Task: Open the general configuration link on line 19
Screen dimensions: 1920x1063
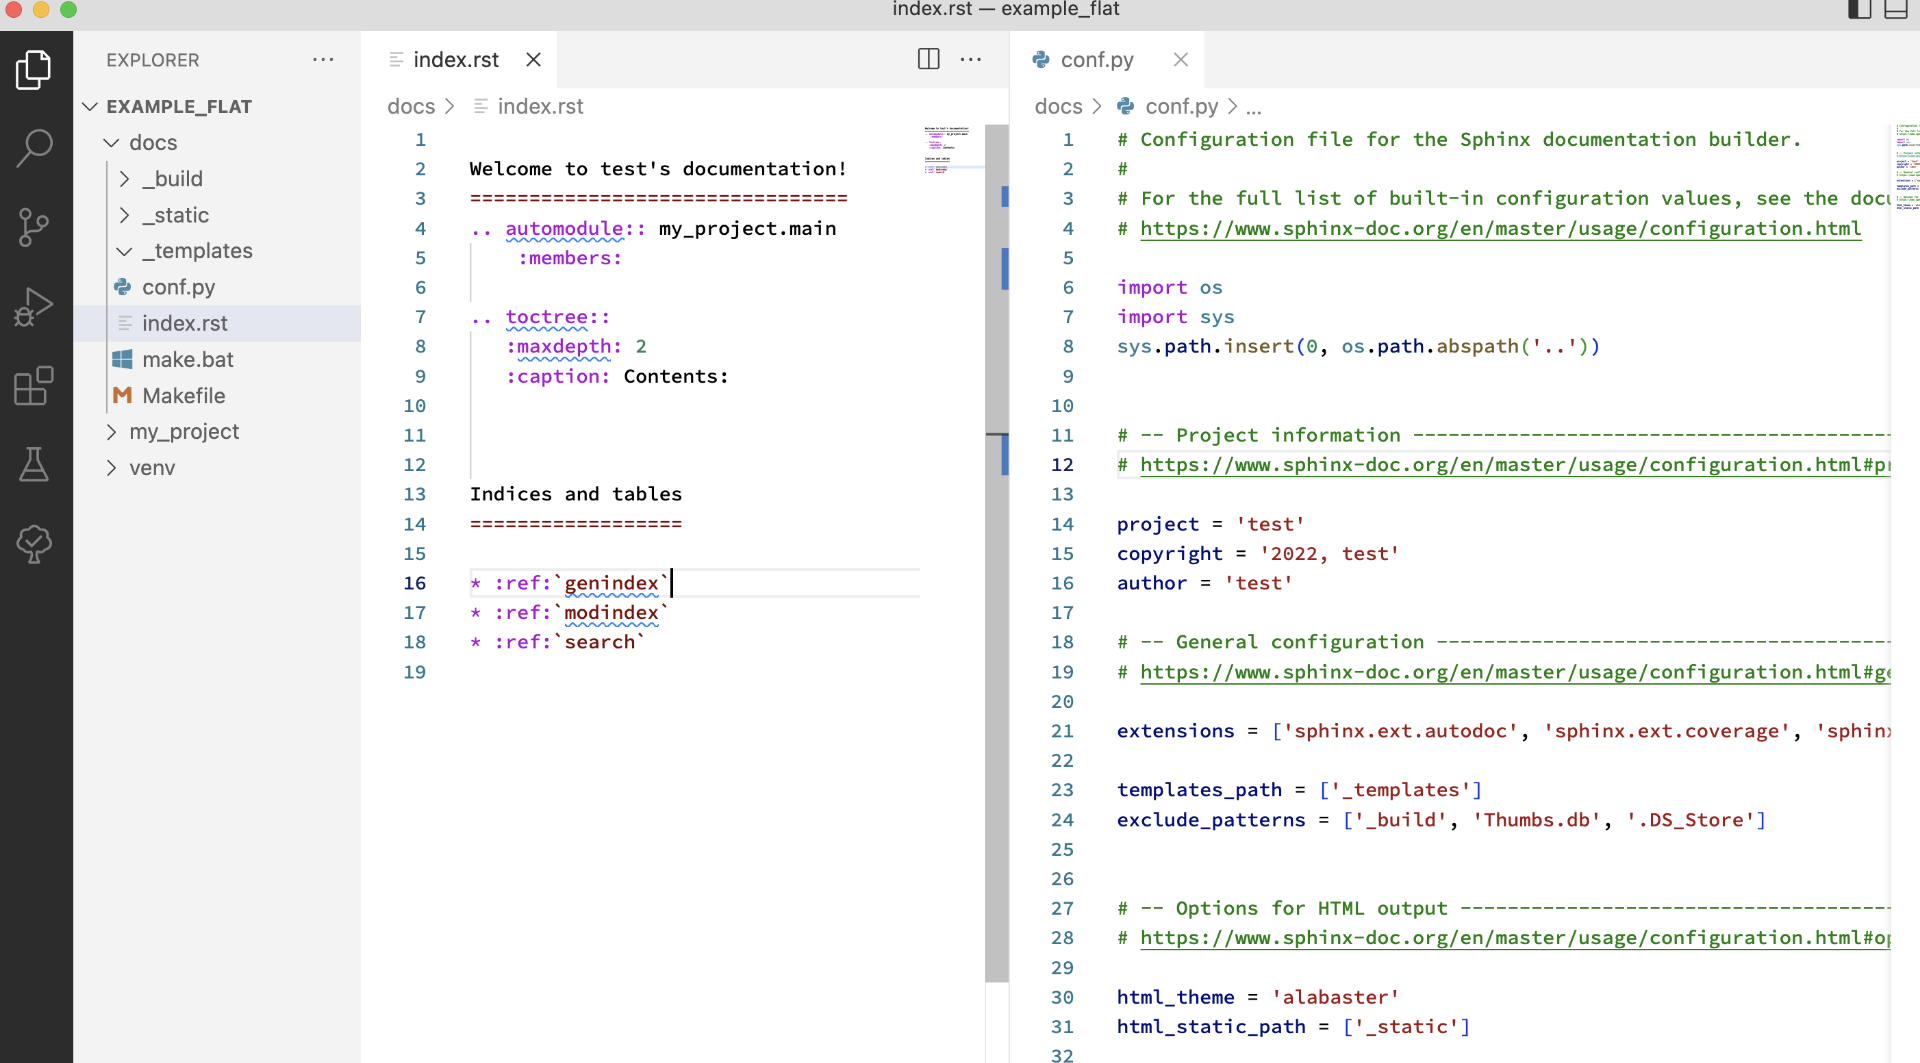Action: (1515, 672)
